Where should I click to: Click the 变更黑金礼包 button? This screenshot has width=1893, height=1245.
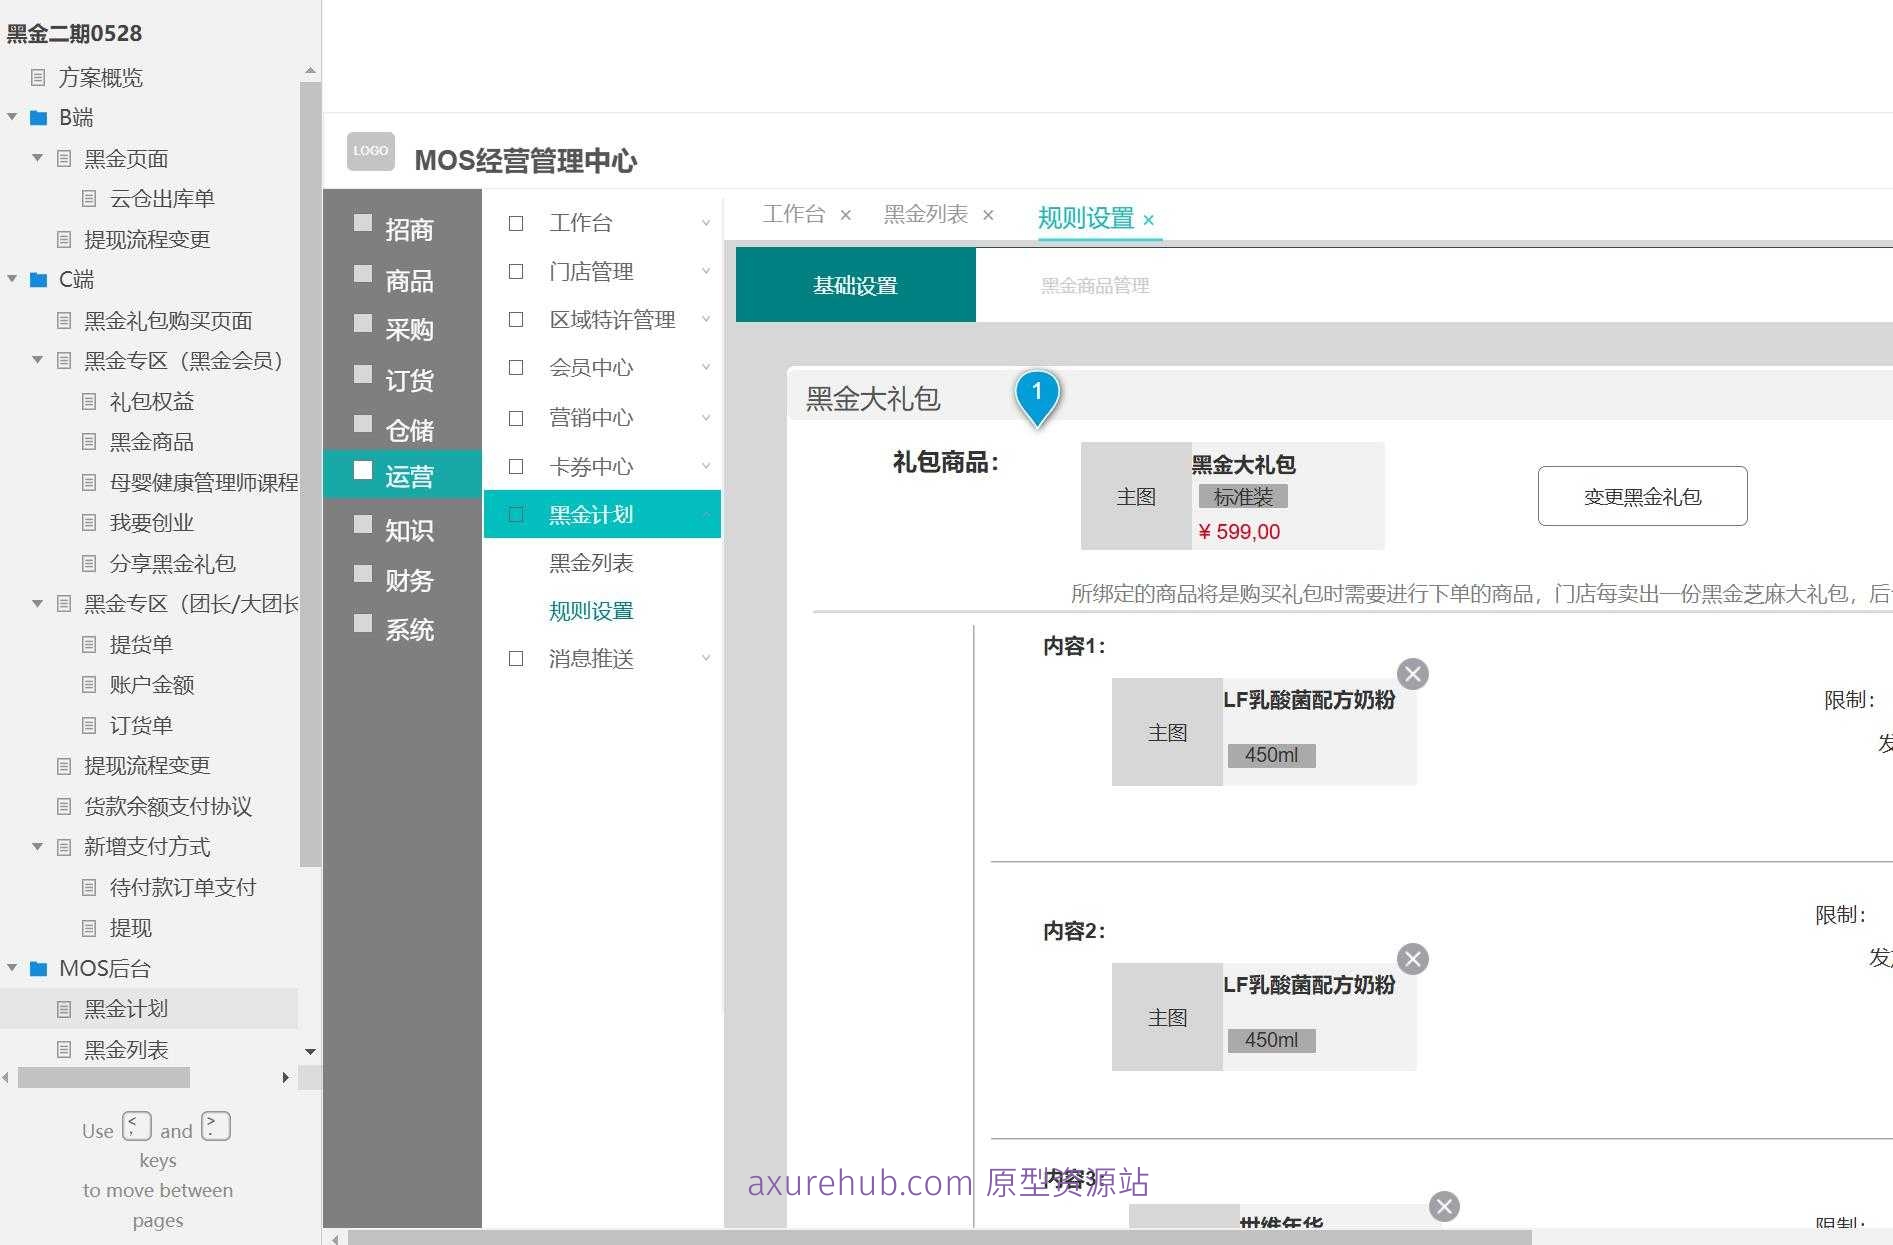pos(1641,496)
